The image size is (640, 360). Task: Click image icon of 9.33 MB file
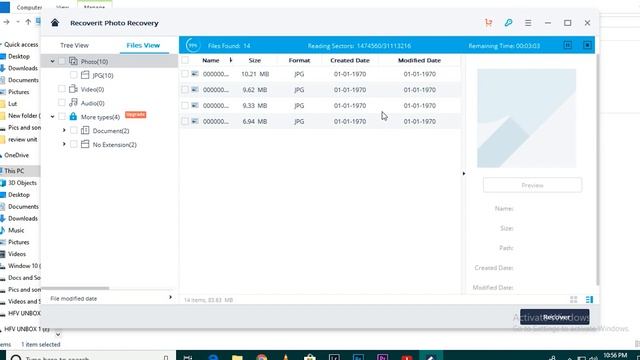pyautogui.click(x=195, y=105)
